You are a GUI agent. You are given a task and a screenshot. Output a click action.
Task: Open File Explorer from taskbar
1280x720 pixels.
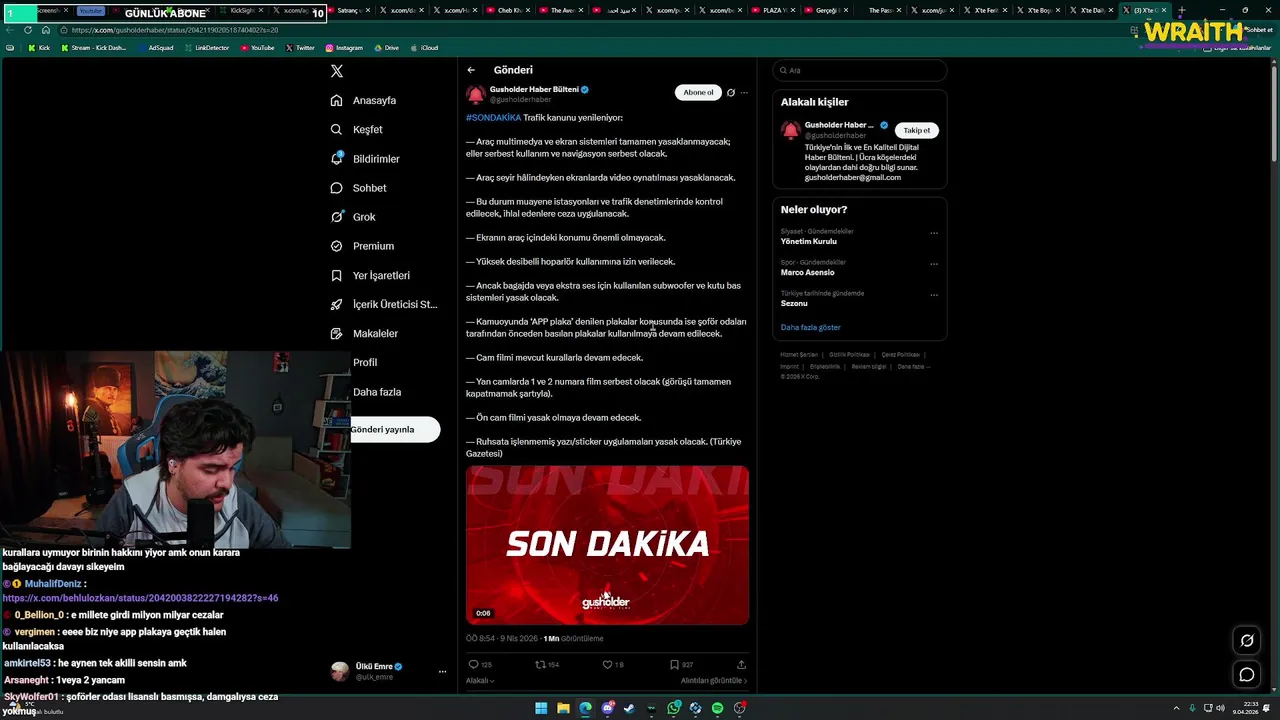563,708
